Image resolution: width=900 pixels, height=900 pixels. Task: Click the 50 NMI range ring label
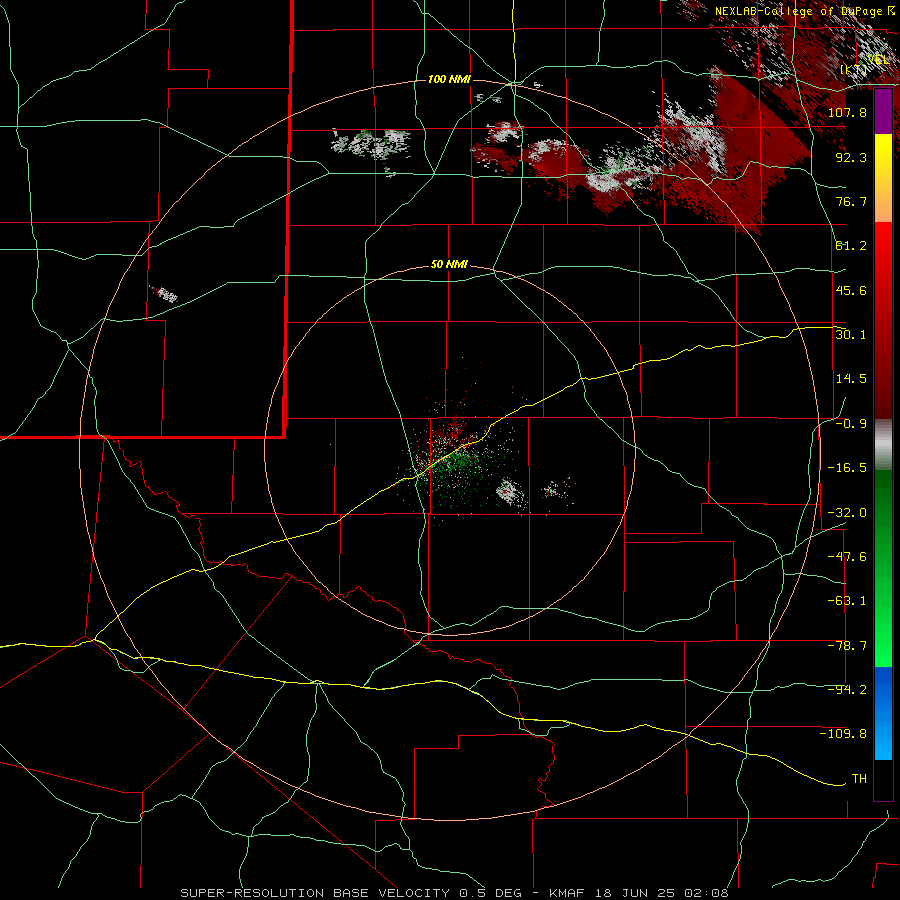click(449, 264)
